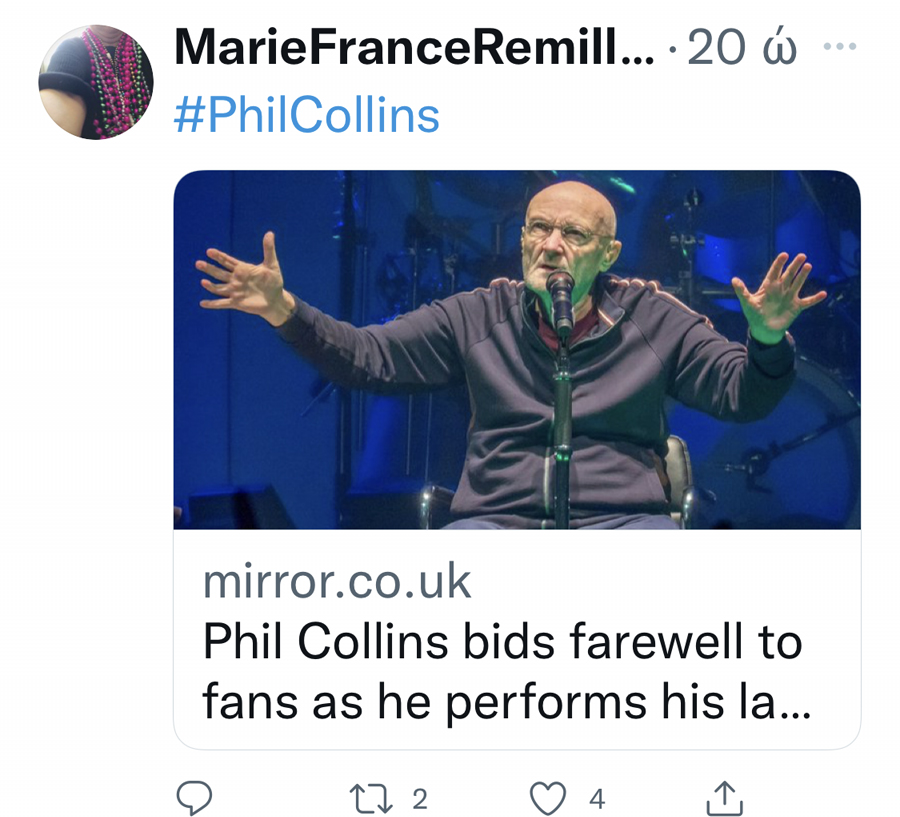
Task: Open the reply speech bubble icon
Action: (x=194, y=797)
